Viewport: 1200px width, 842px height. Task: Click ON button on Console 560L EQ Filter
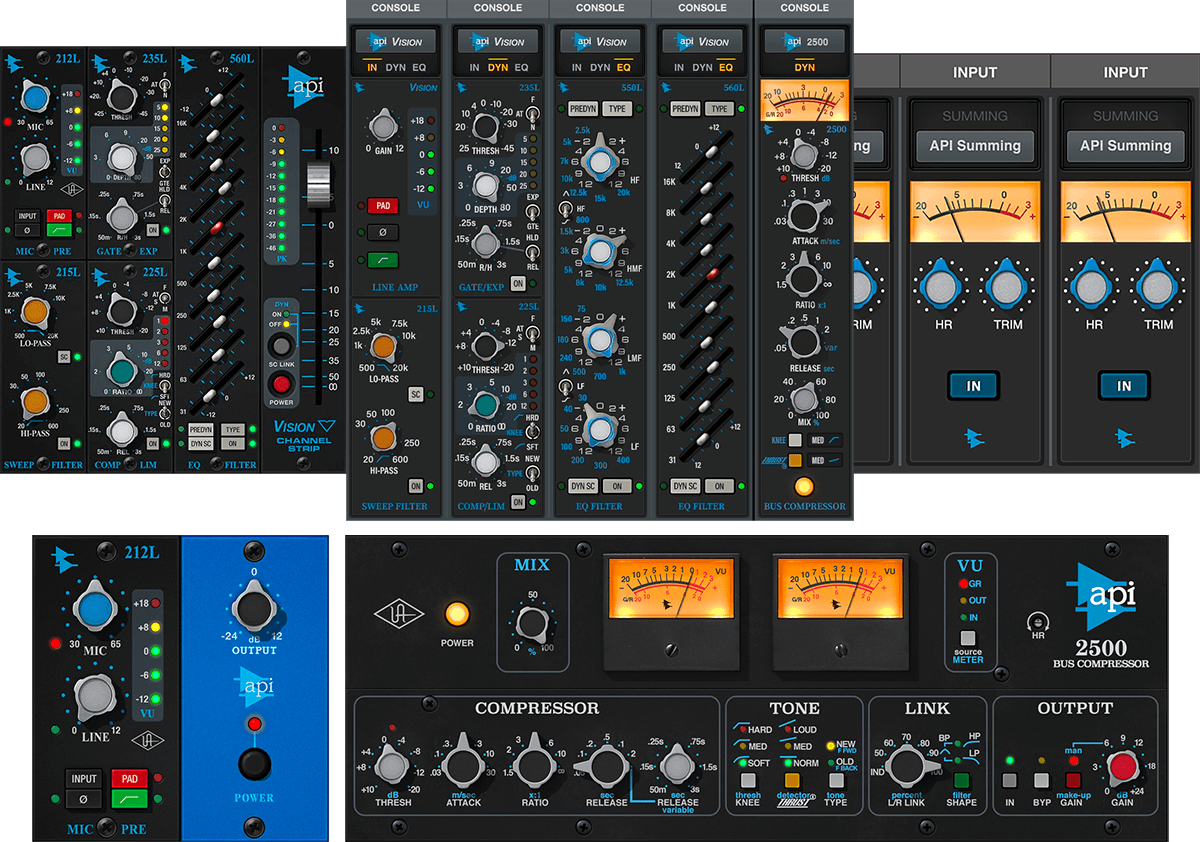[719, 486]
